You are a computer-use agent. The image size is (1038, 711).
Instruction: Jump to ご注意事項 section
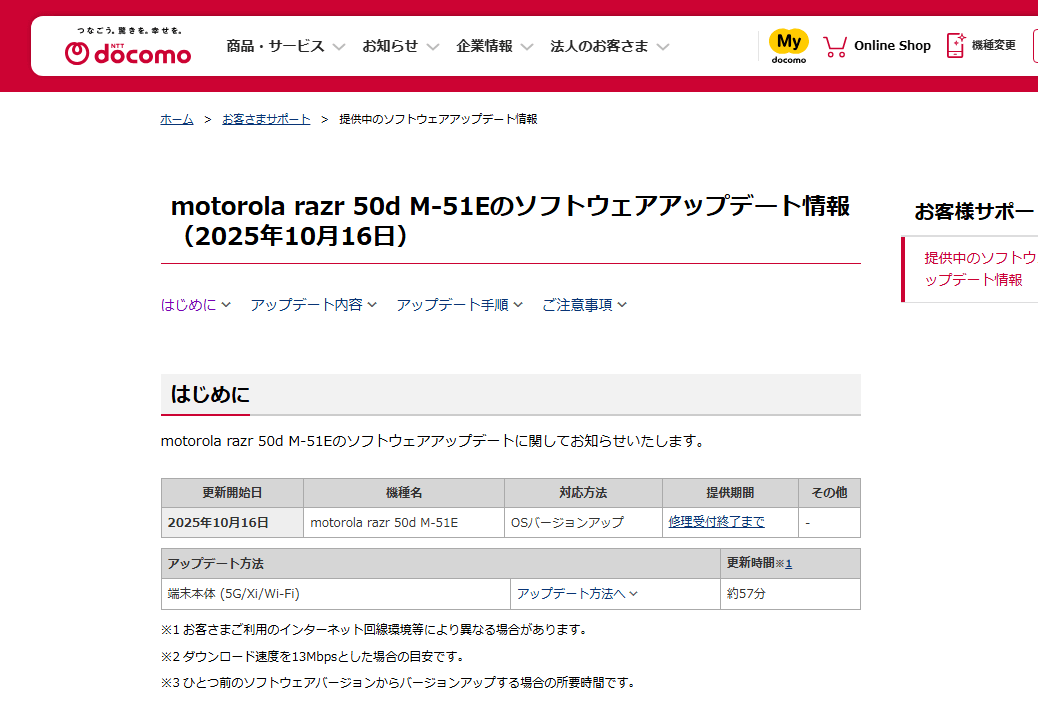coord(584,305)
